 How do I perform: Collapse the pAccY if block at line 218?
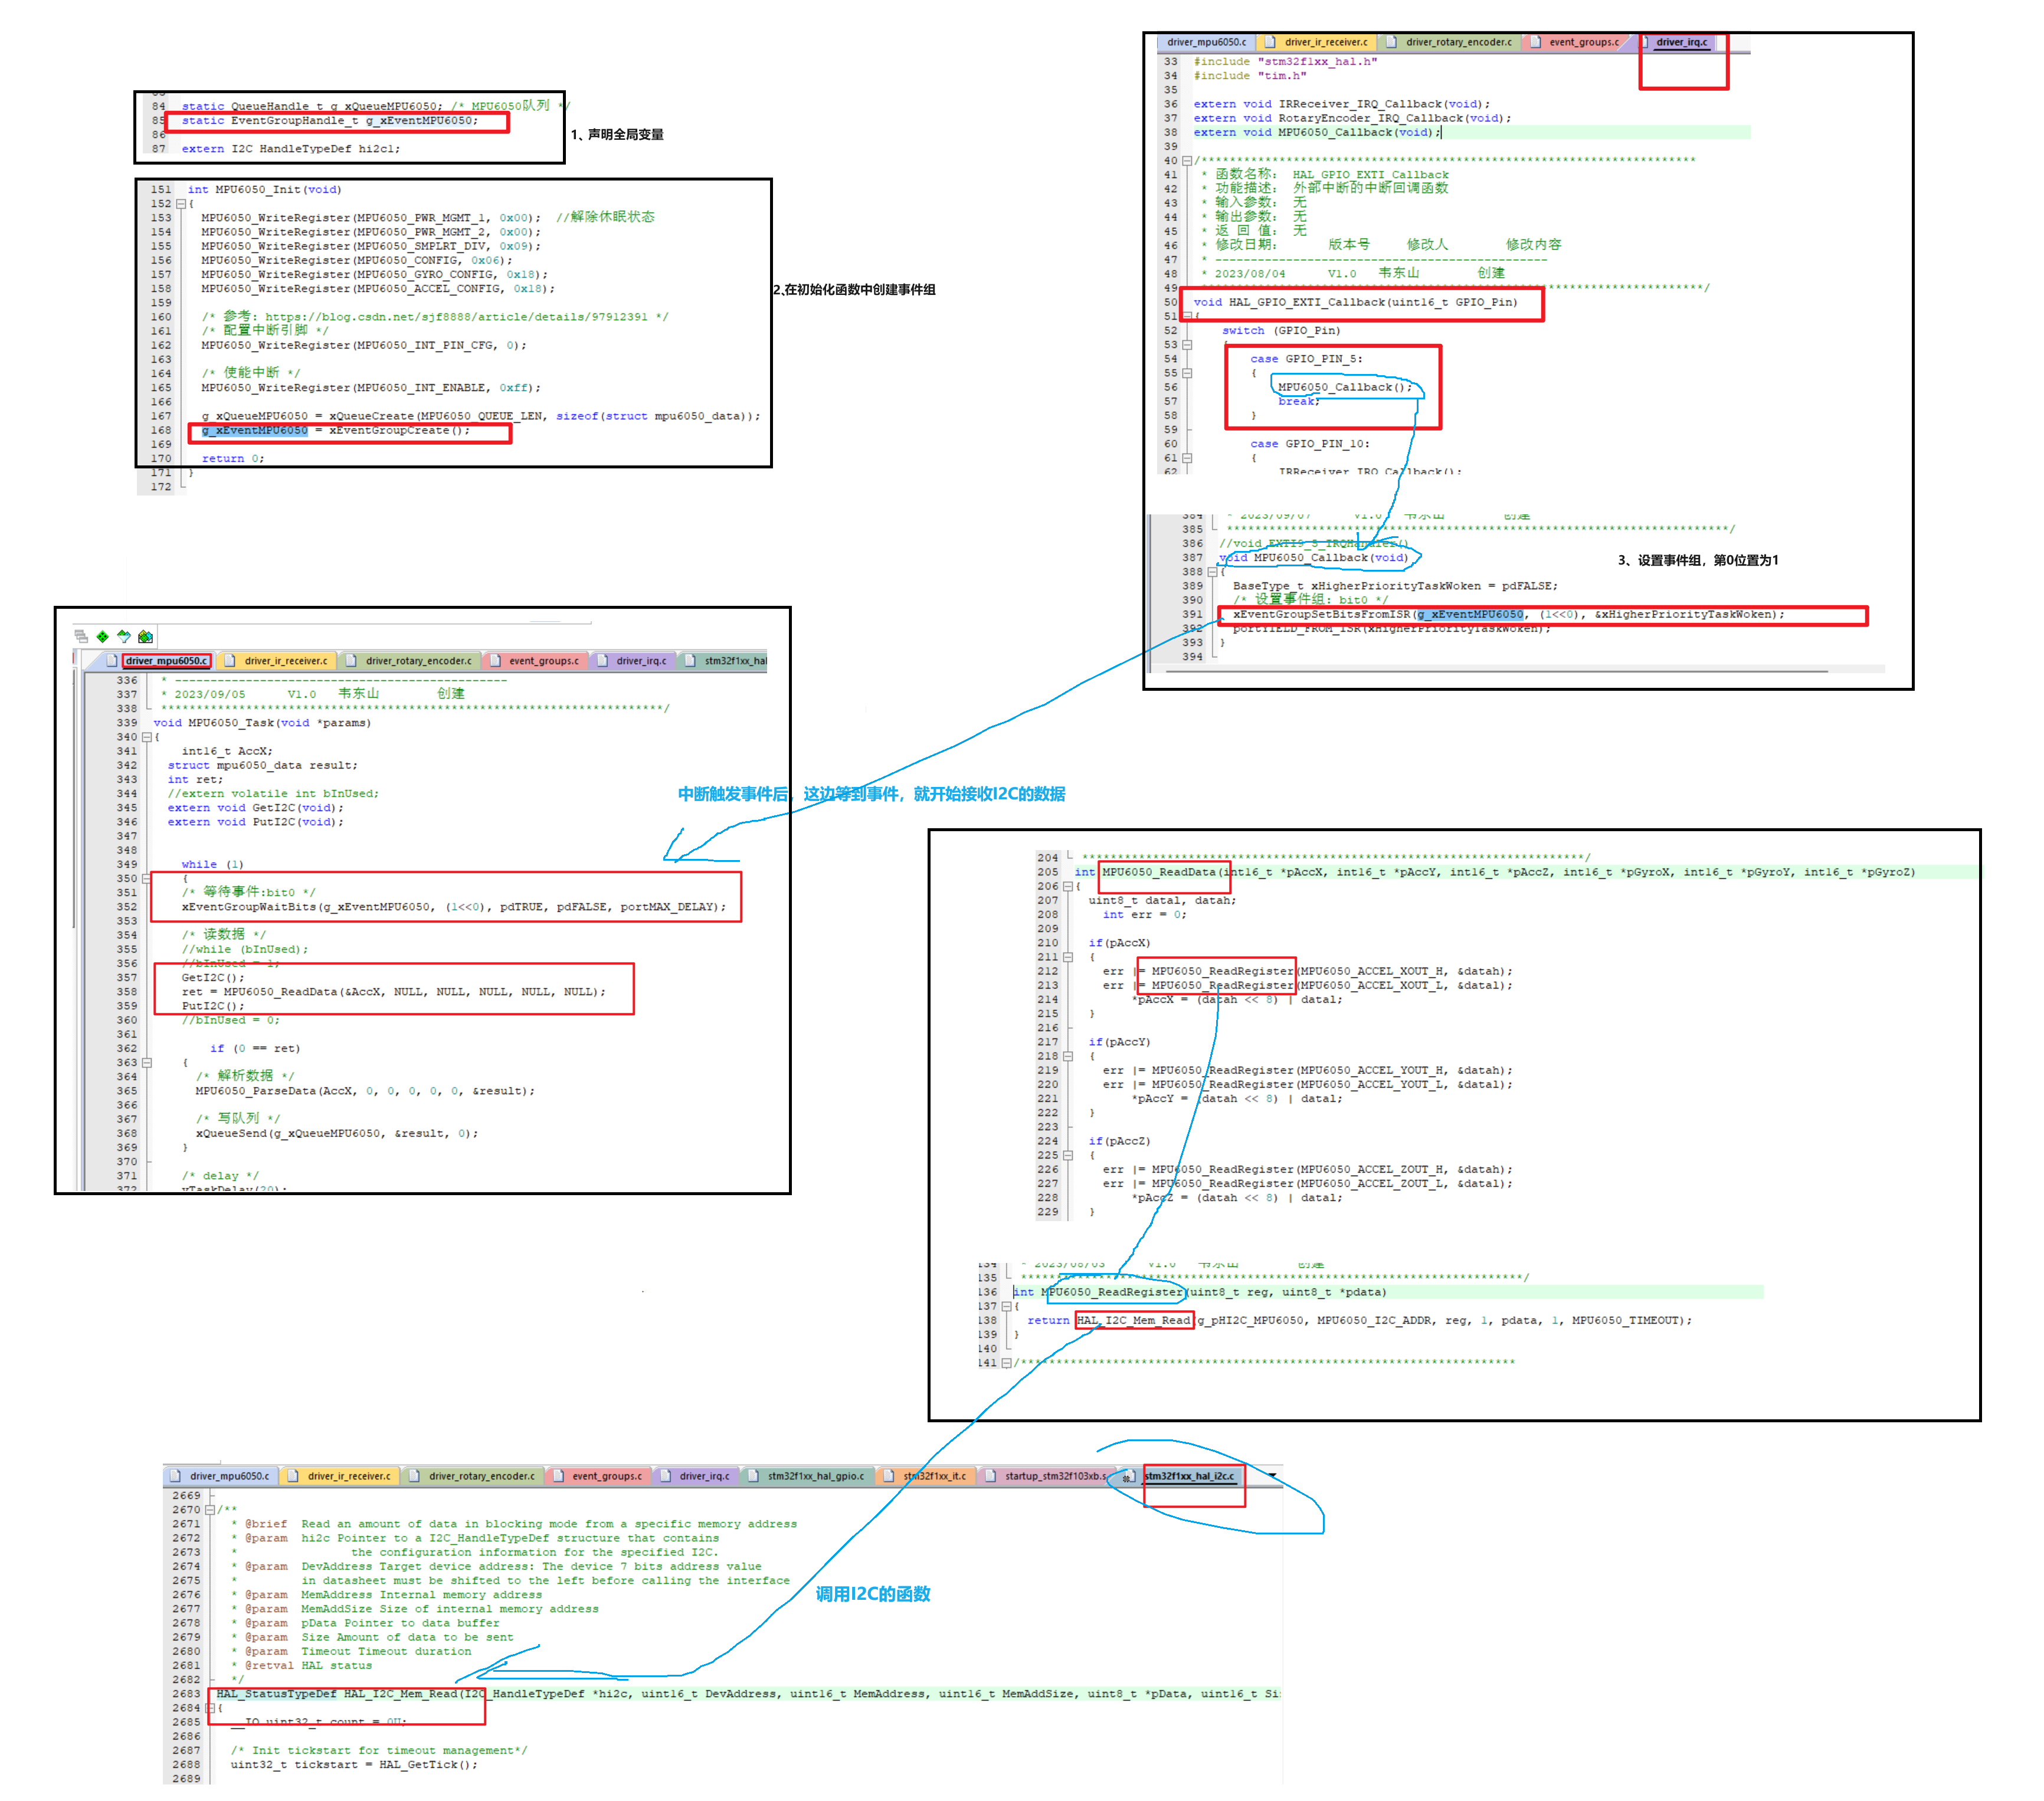point(1068,1056)
